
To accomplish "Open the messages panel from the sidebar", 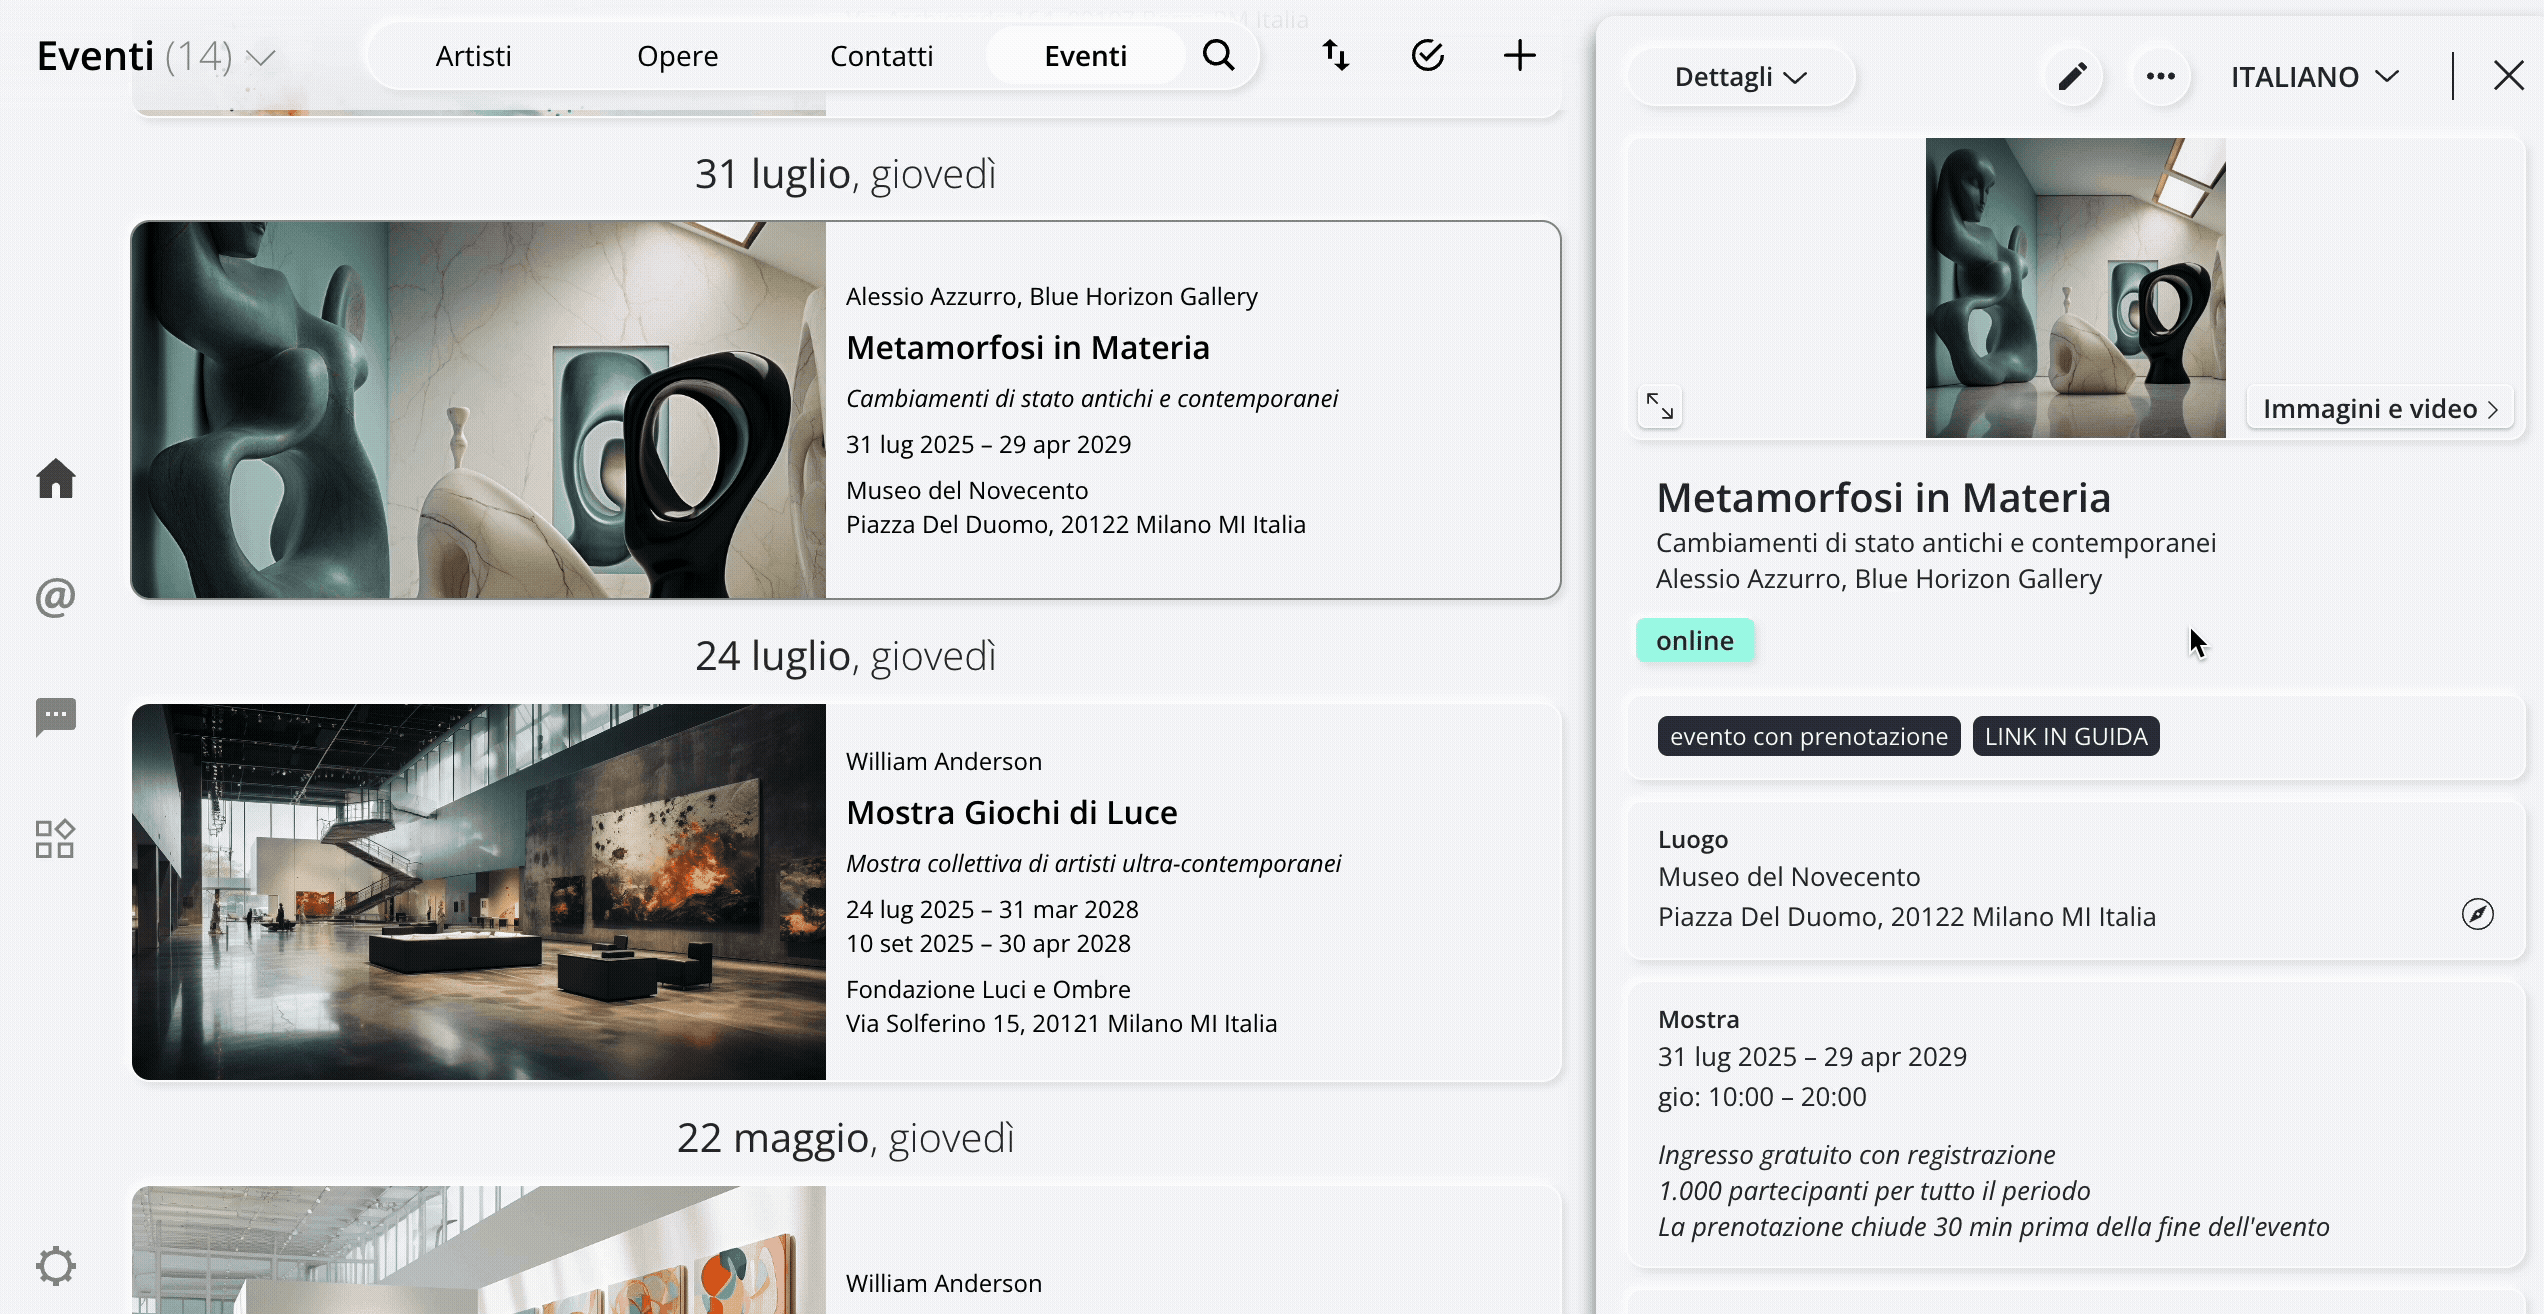I will [x=56, y=717].
